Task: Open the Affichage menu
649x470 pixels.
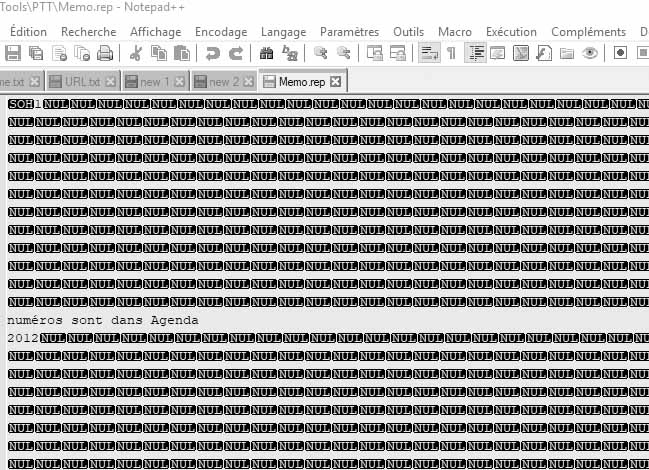Action: tap(156, 32)
